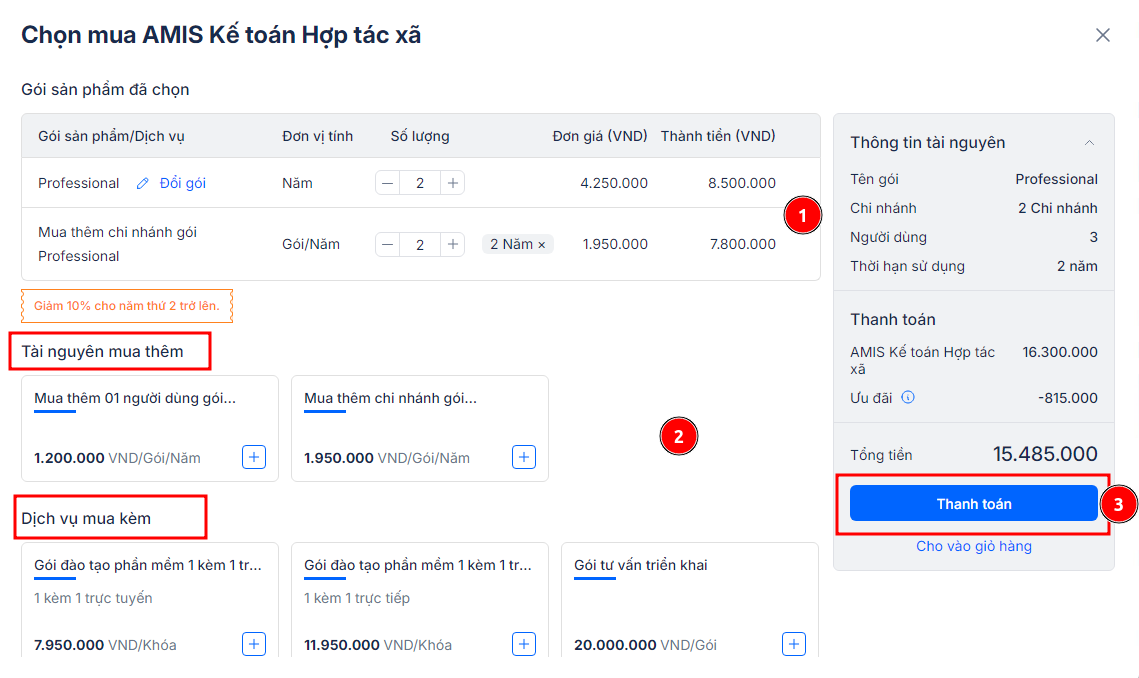Remove the 2 Năm tag
The width and height of the screenshot is (1139, 678).
point(541,245)
